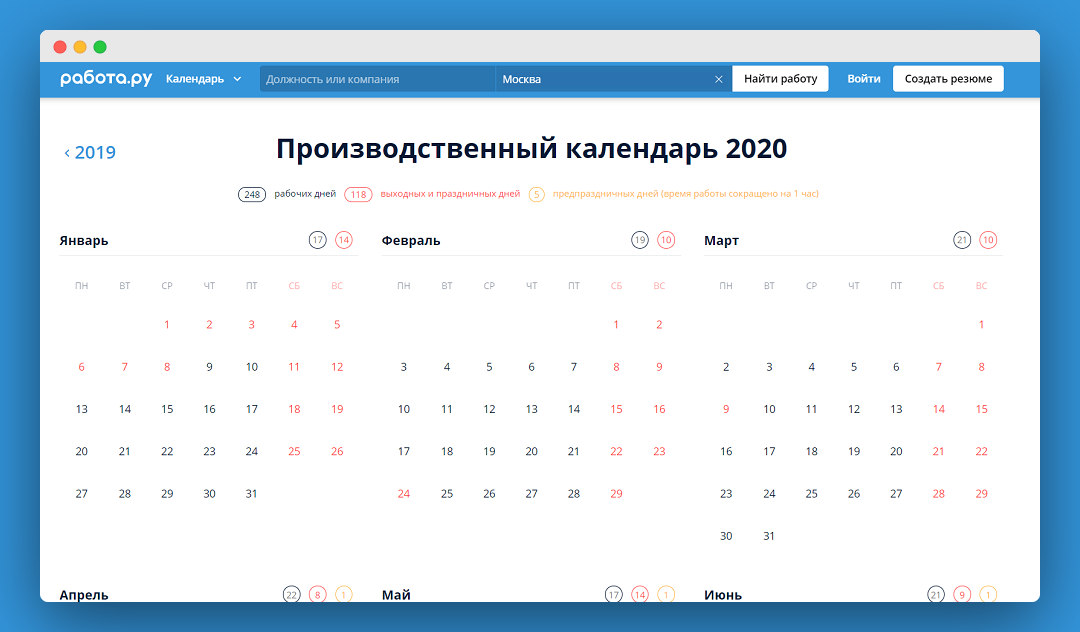This screenshot has width=1080, height=632.
Task: Maximize window with green button
Action: 100,47
